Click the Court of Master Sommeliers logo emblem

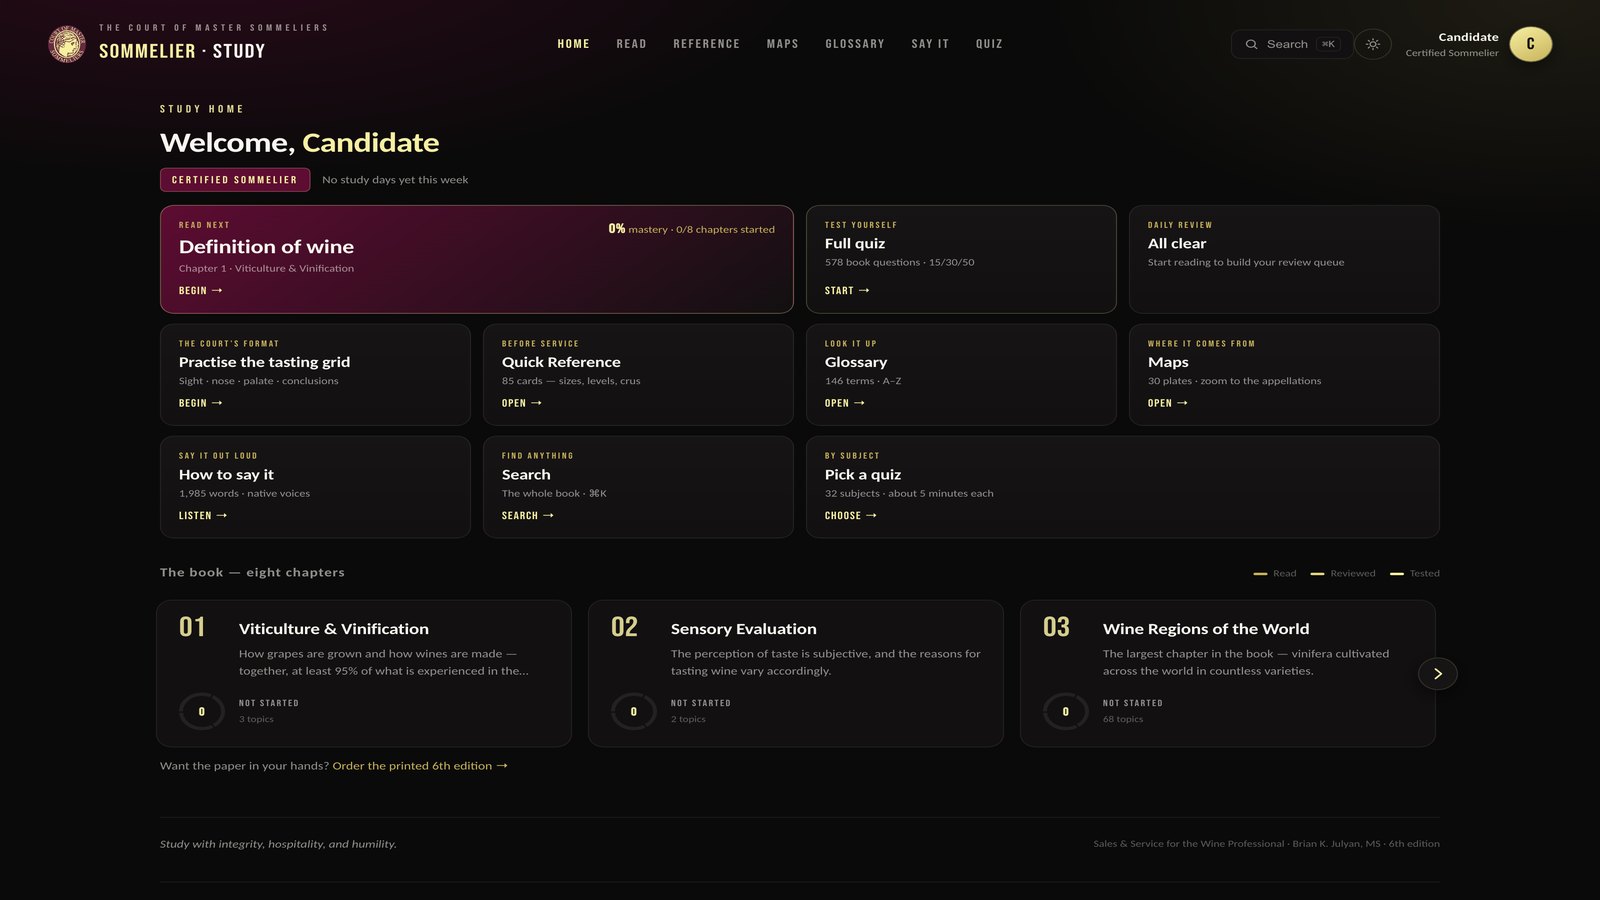[67, 44]
